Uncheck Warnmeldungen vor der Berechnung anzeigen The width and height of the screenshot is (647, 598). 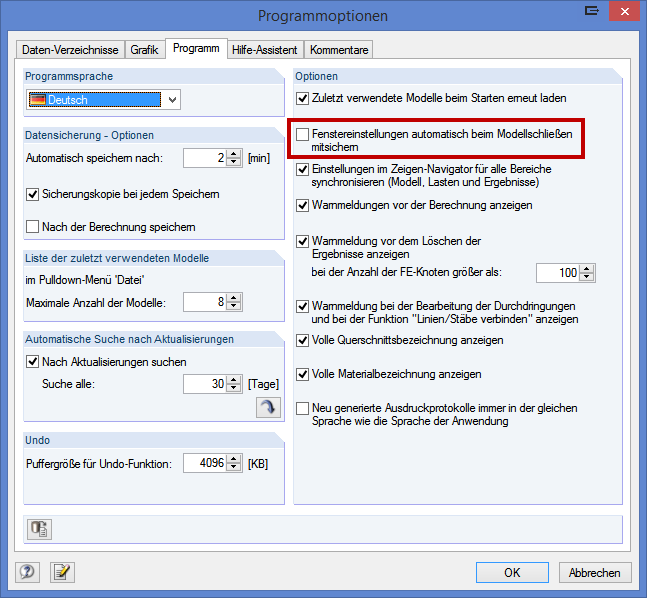[302, 205]
